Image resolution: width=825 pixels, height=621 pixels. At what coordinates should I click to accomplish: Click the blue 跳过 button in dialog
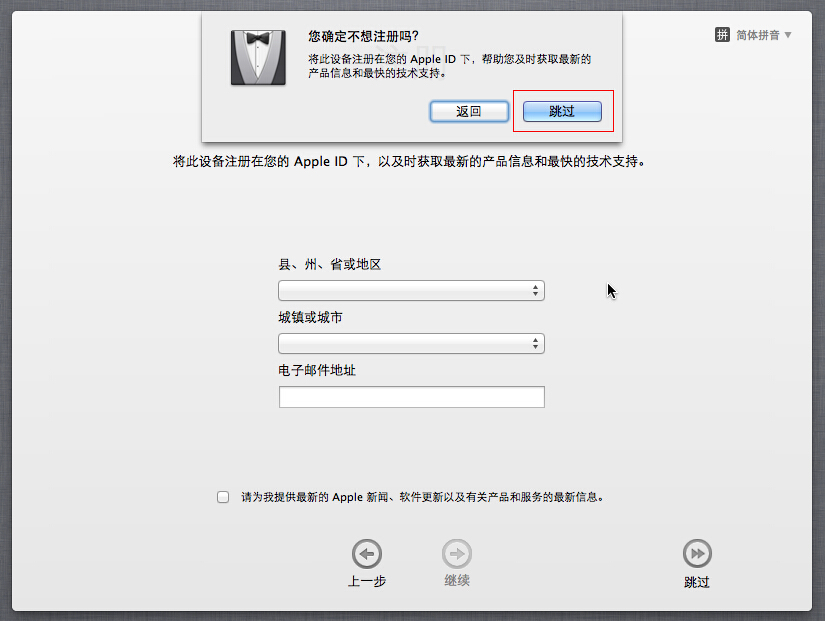[x=562, y=112]
